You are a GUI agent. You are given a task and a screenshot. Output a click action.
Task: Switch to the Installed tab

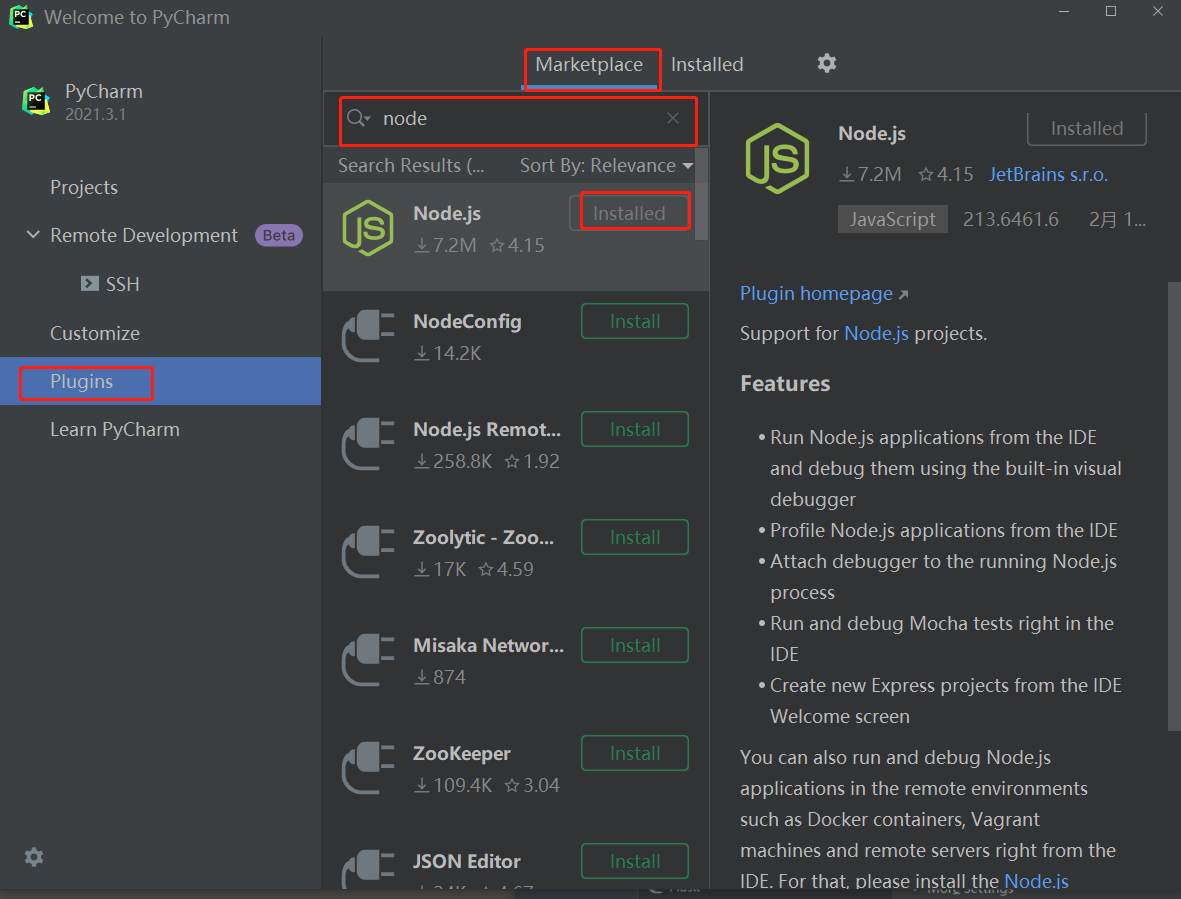(x=706, y=65)
